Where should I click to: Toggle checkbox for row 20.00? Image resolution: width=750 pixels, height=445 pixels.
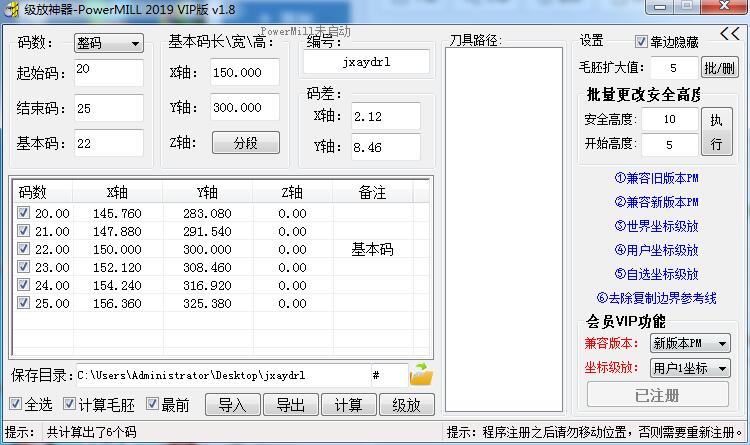(x=23, y=212)
